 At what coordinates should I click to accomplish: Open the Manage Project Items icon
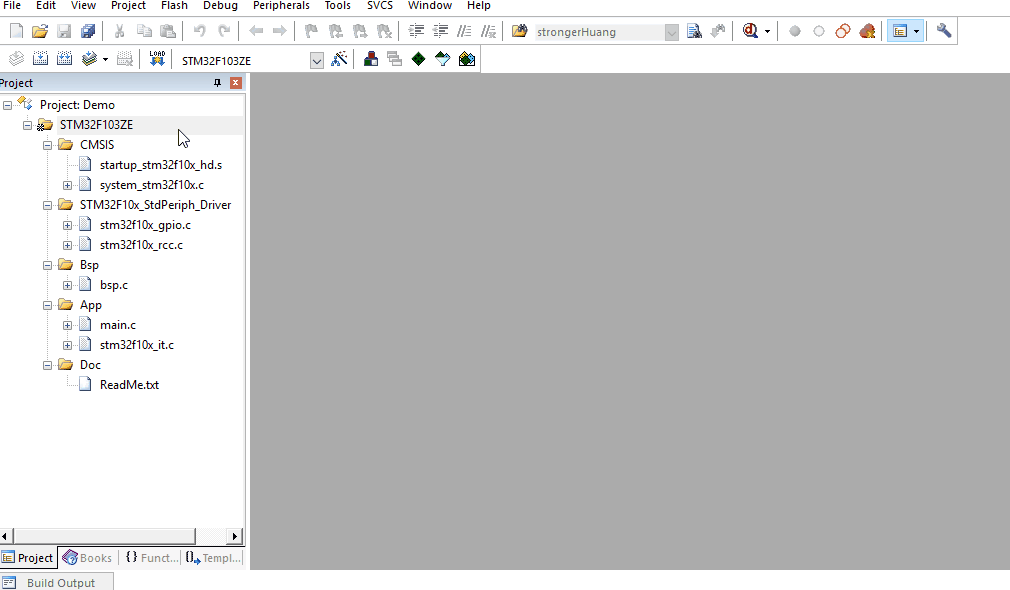click(x=371, y=59)
